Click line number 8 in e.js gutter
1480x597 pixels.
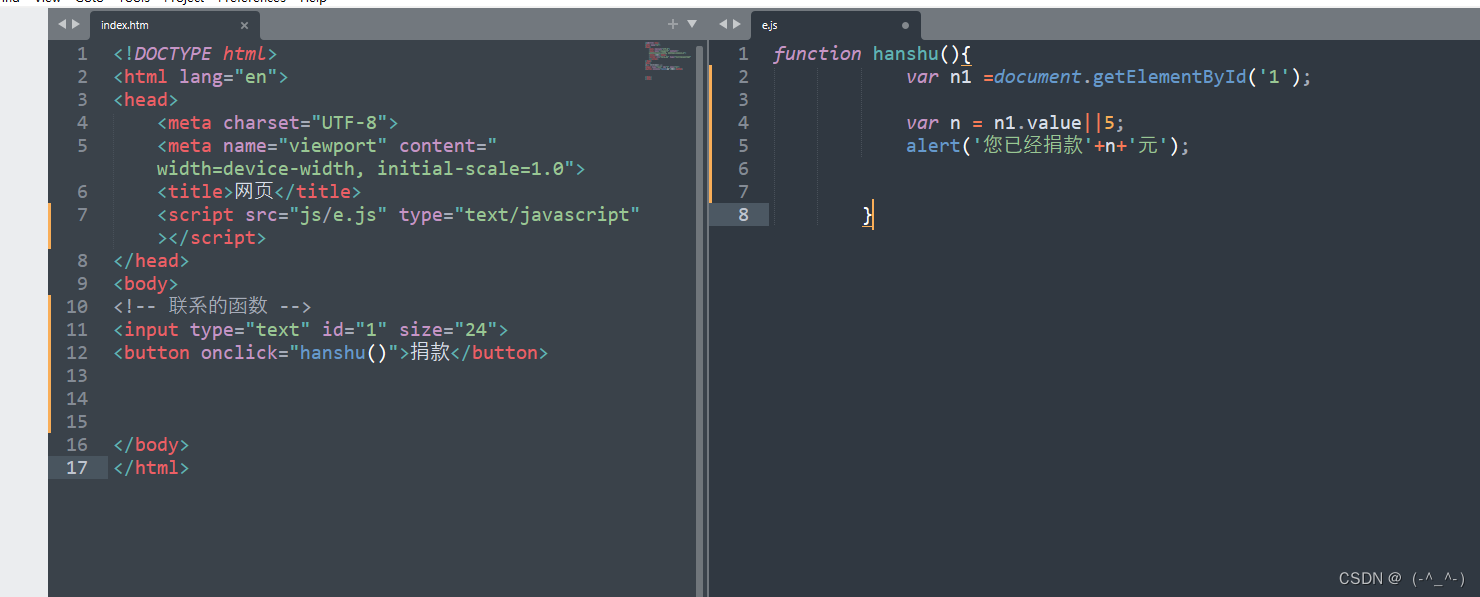tap(742, 215)
